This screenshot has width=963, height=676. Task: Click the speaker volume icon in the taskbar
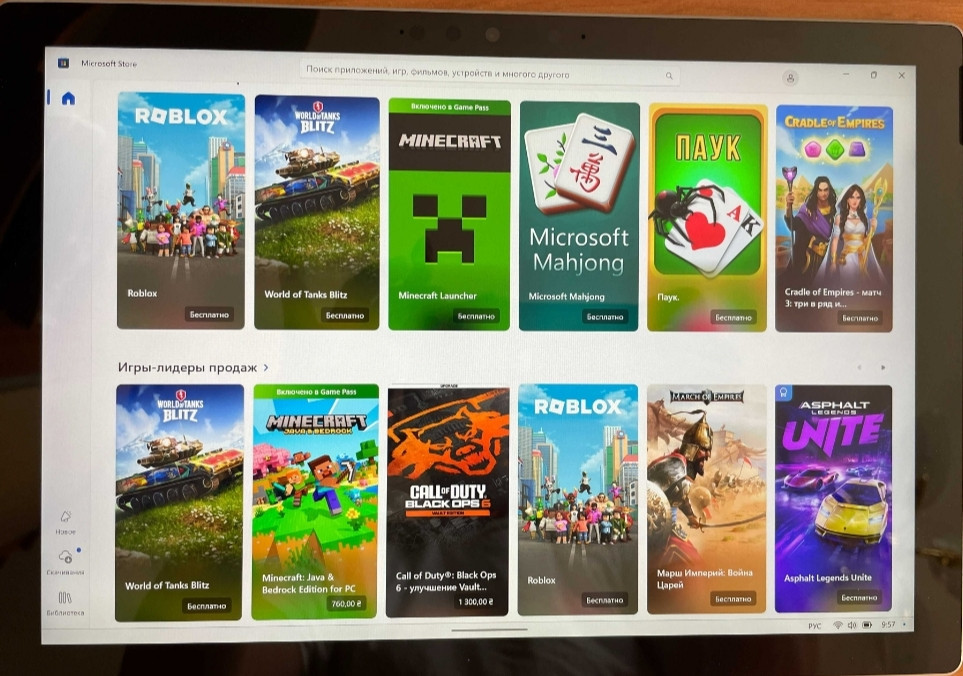tap(851, 625)
